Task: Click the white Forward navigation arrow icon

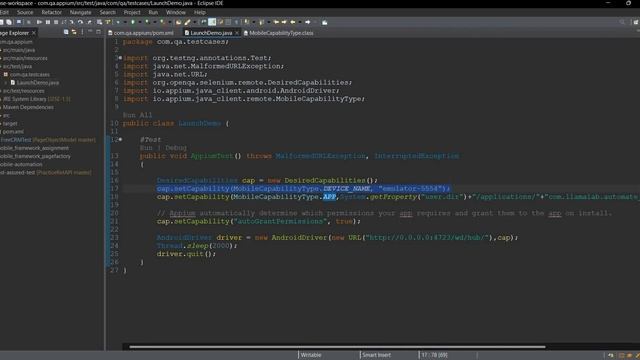Action: [x=307, y=22]
